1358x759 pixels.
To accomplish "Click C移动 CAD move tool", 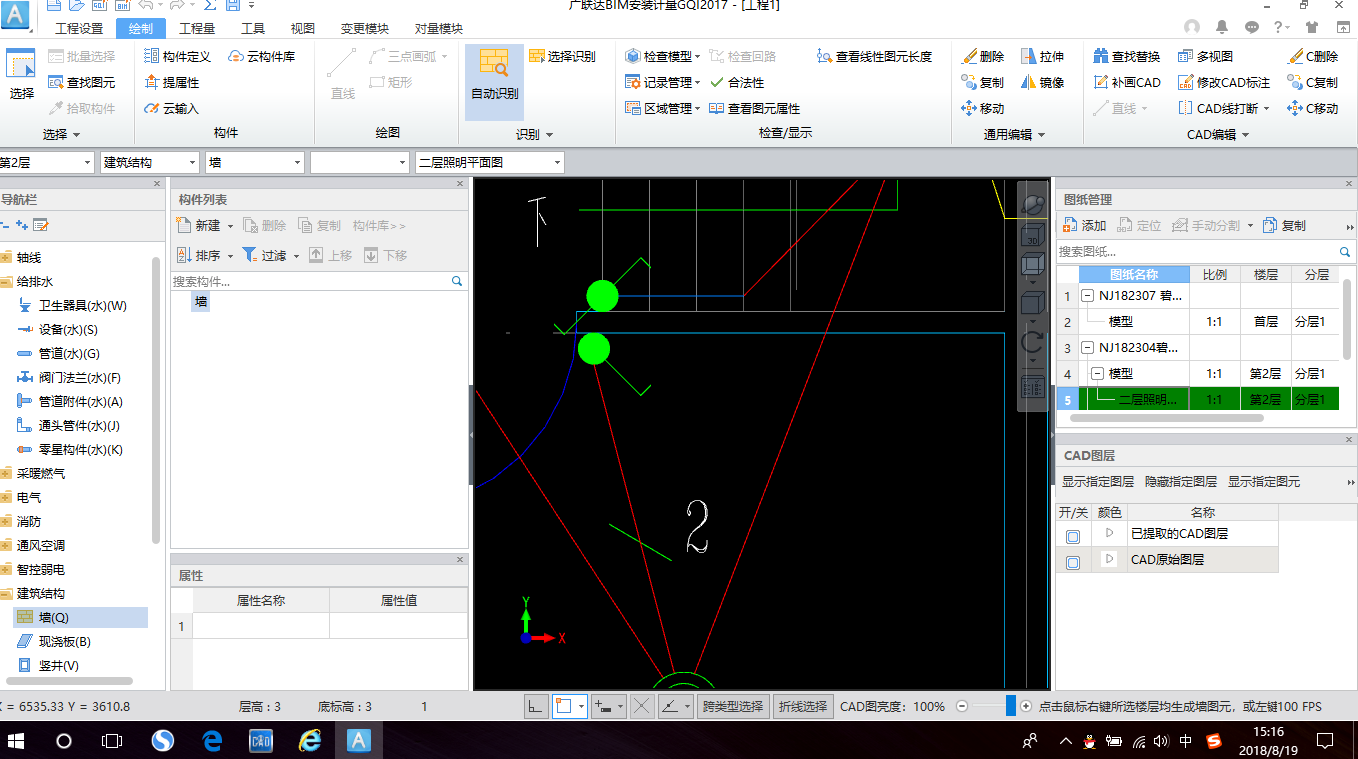I will pyautogui.click(x=1313, y=108).
